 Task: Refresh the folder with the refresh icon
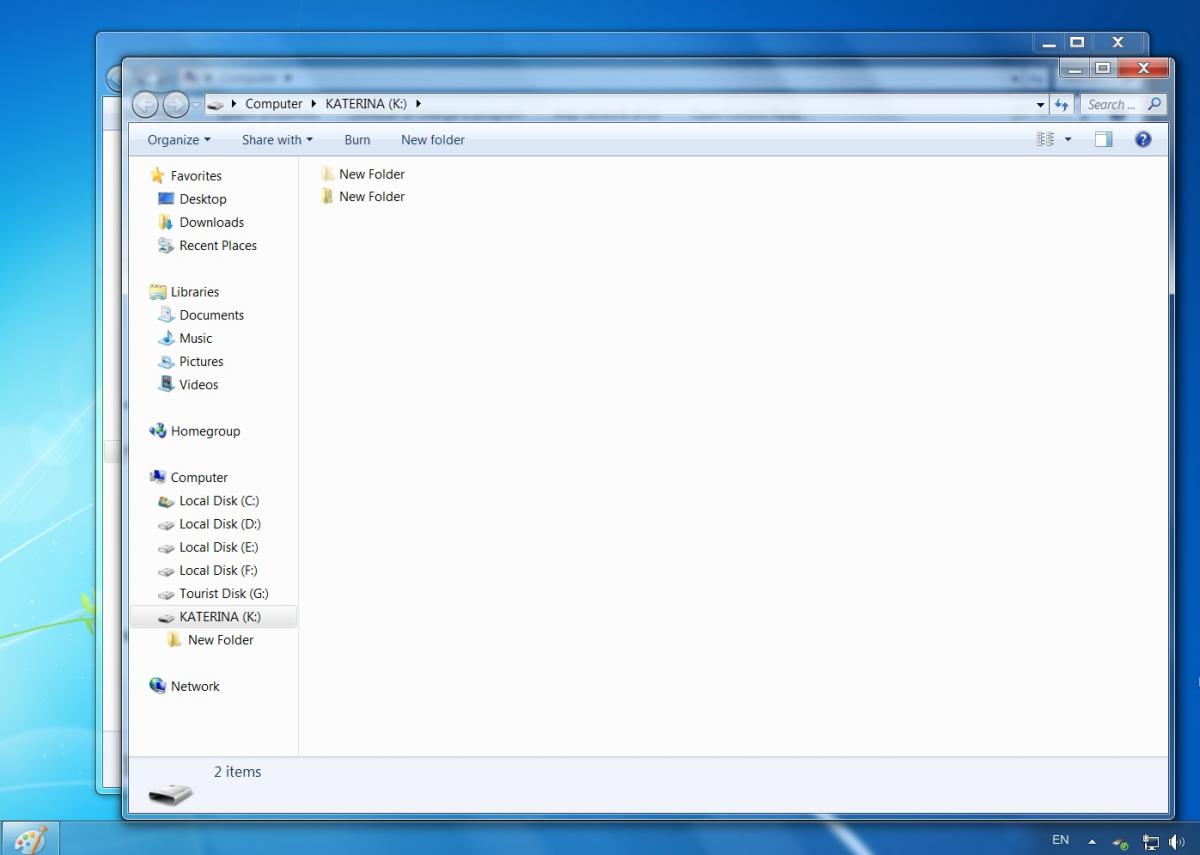[1062, 104]
